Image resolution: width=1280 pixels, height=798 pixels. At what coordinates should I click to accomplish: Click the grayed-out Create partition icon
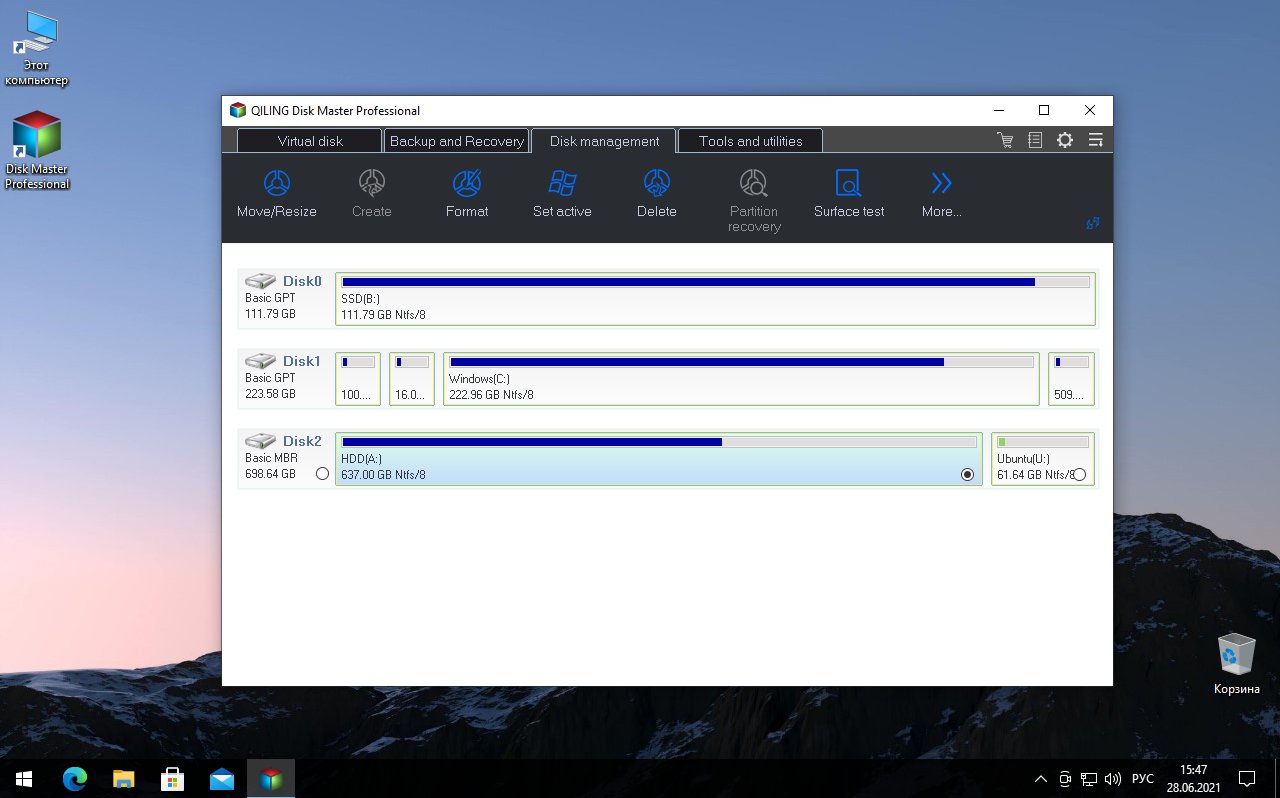point(372,183)
